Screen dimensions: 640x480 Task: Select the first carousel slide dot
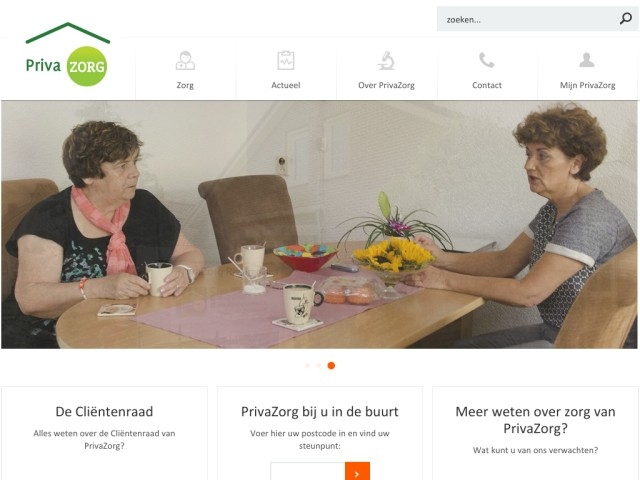tap(308, 366)
